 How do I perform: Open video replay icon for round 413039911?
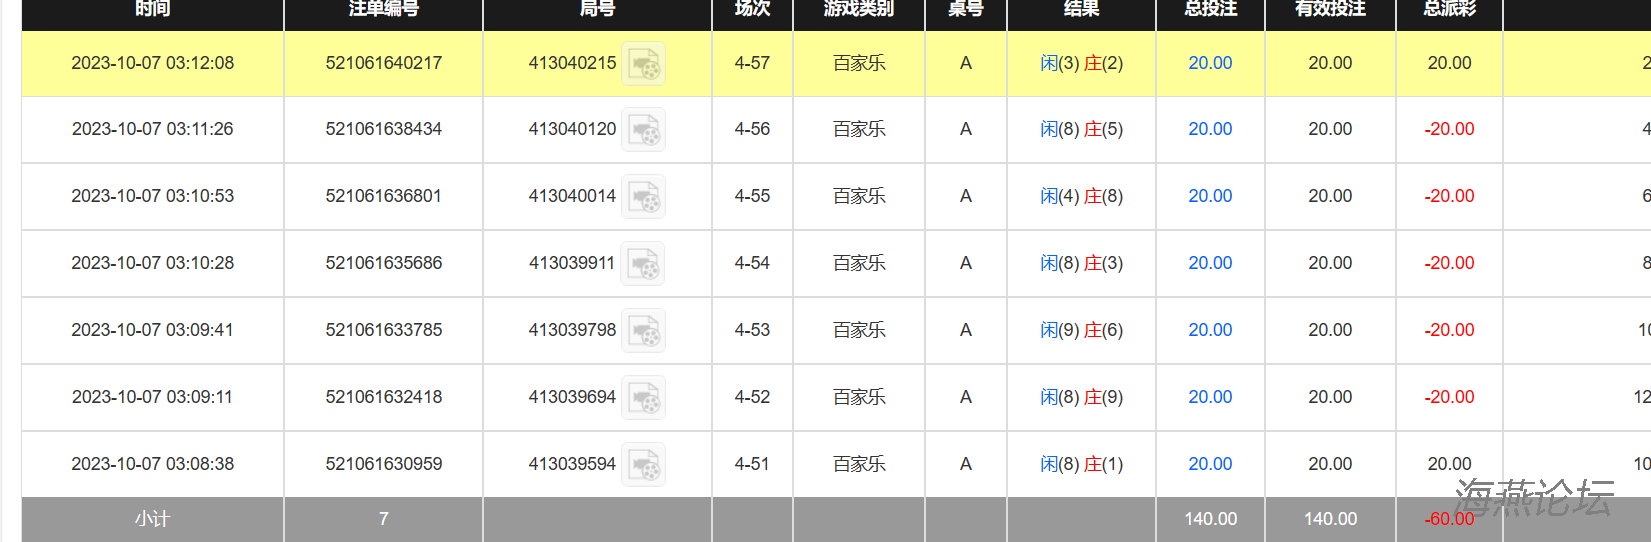pyautogui.click(x=642, y=264)
